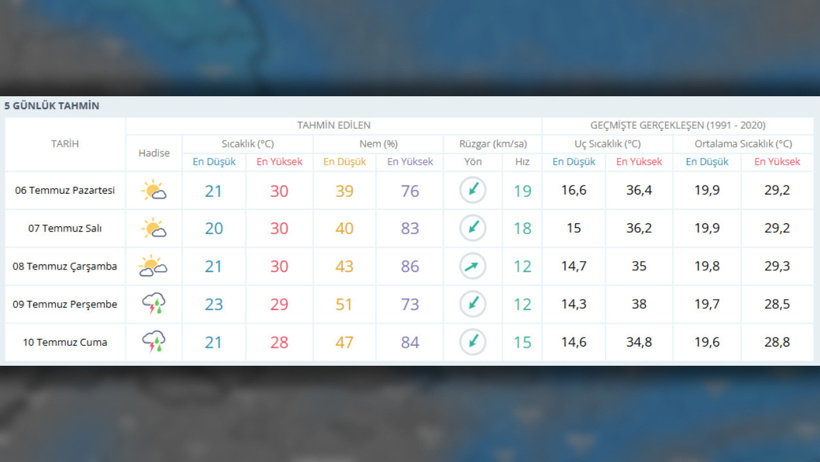The width and height of the screenshot is (820, 462).
Task: Click the 'TAHMİN EDİLEN' header
Action: 334,126
